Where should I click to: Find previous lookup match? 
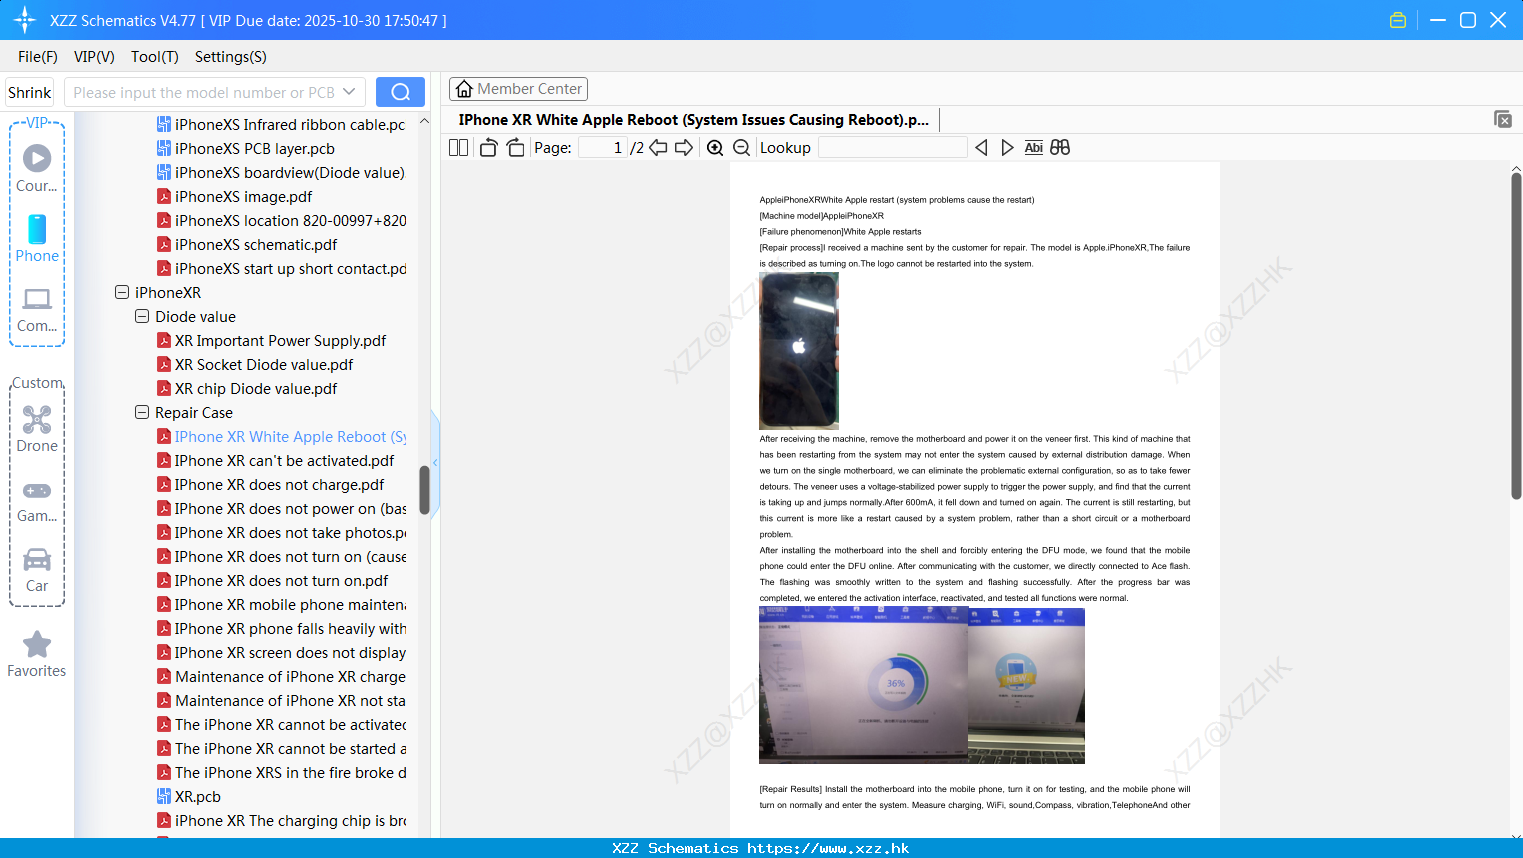[982, 148]
